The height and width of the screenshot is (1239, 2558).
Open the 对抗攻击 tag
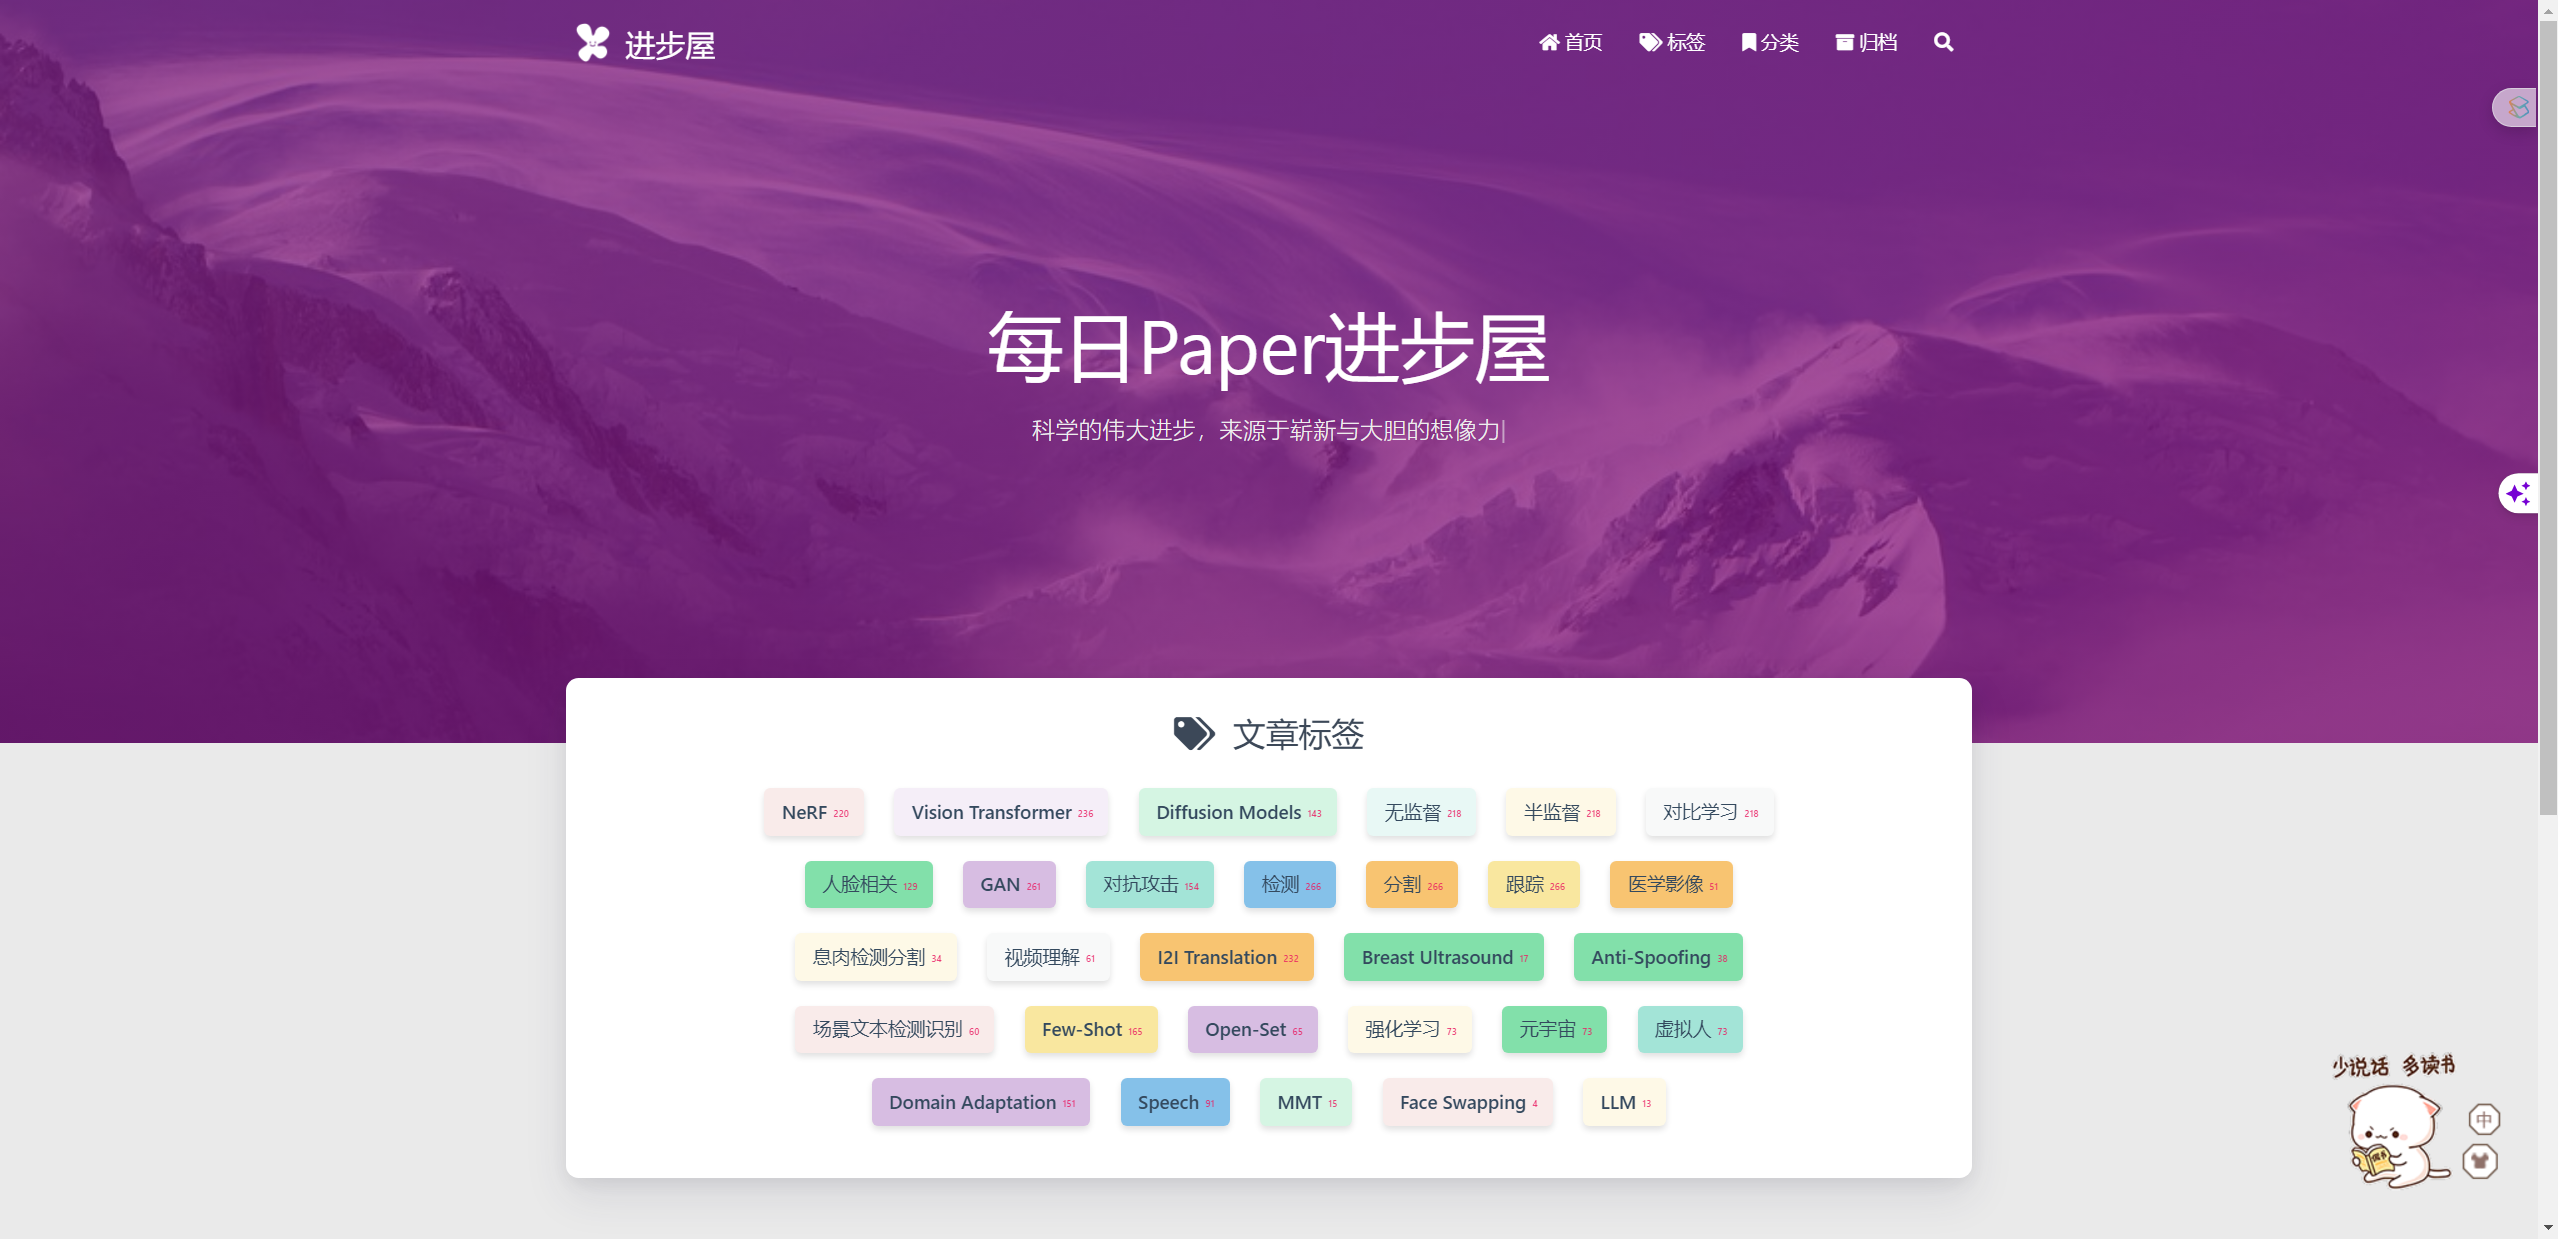tap(1150, 885)
